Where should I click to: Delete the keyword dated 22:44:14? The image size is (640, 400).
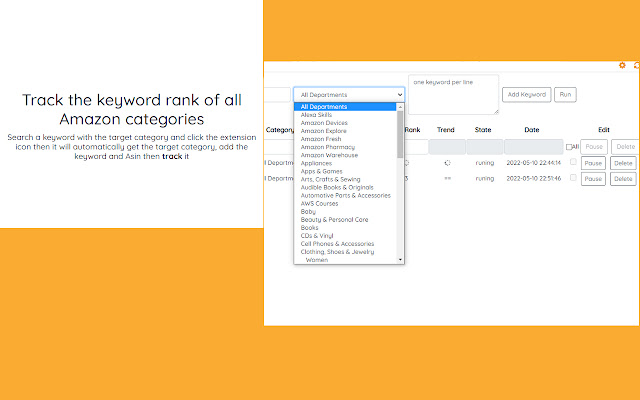tap(623, 163)
